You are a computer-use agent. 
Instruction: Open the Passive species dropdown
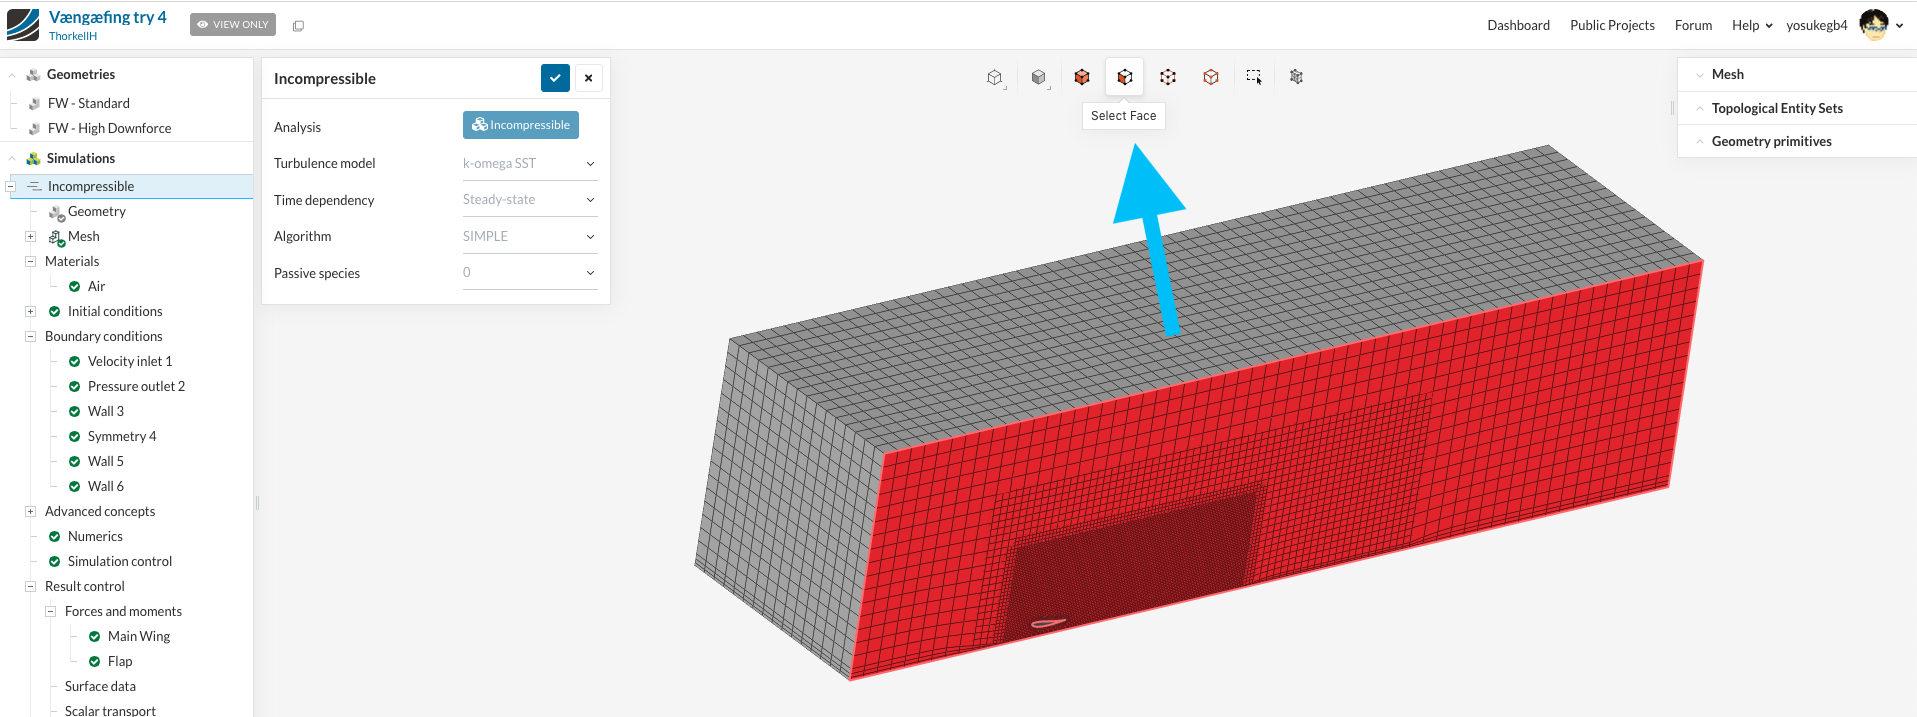pos(530,273)
